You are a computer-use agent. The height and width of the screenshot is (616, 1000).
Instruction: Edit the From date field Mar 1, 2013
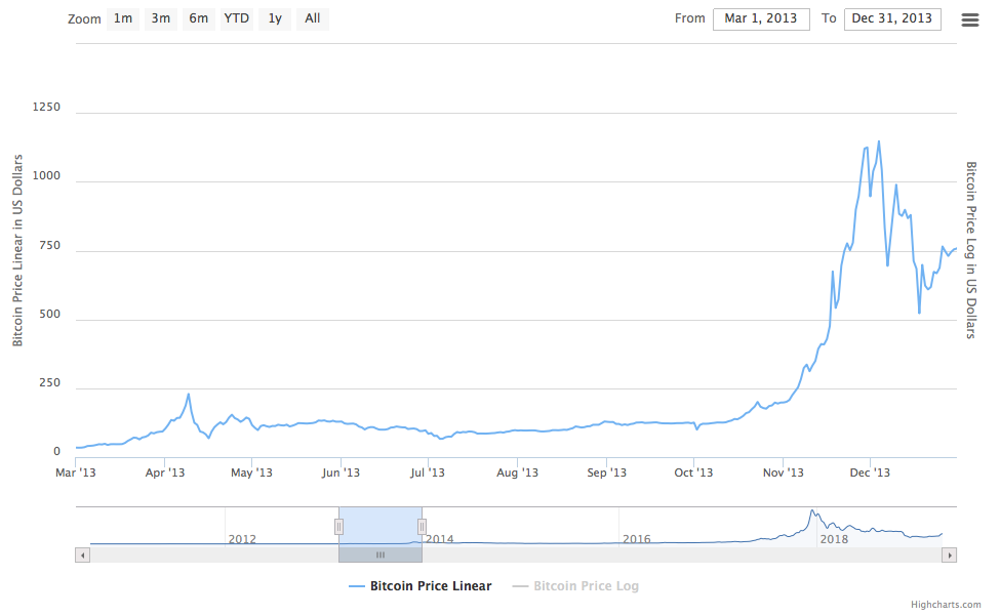point(761,18)
